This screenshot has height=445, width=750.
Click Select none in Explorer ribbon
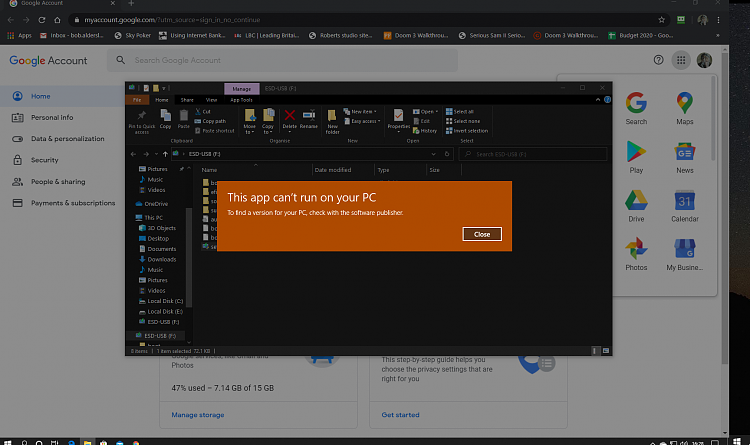pyautogui.click(x=463, y=121)
